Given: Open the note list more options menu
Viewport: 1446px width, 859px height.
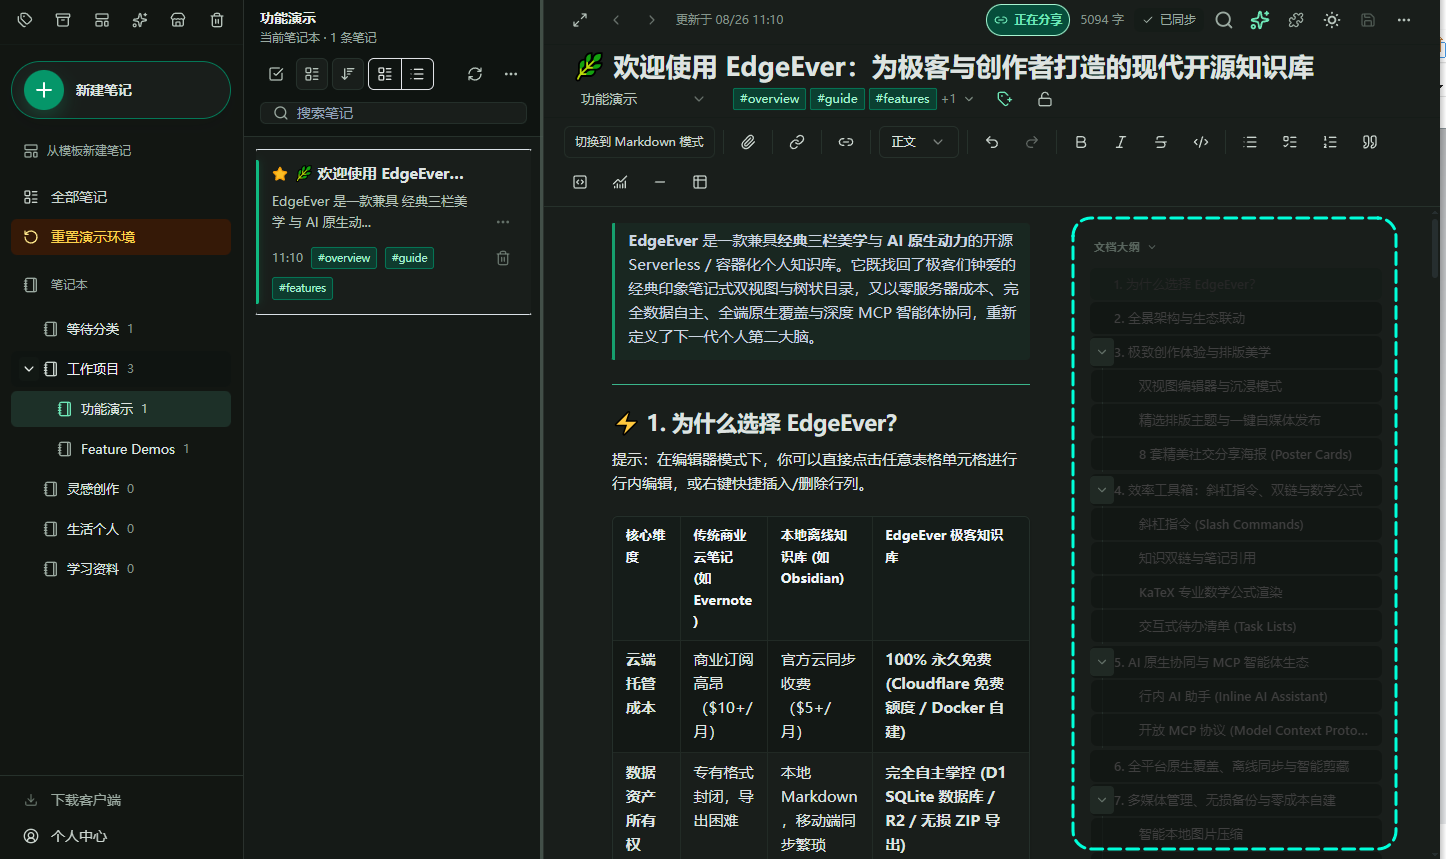Looking at the screenshot, I should [511, 74].
